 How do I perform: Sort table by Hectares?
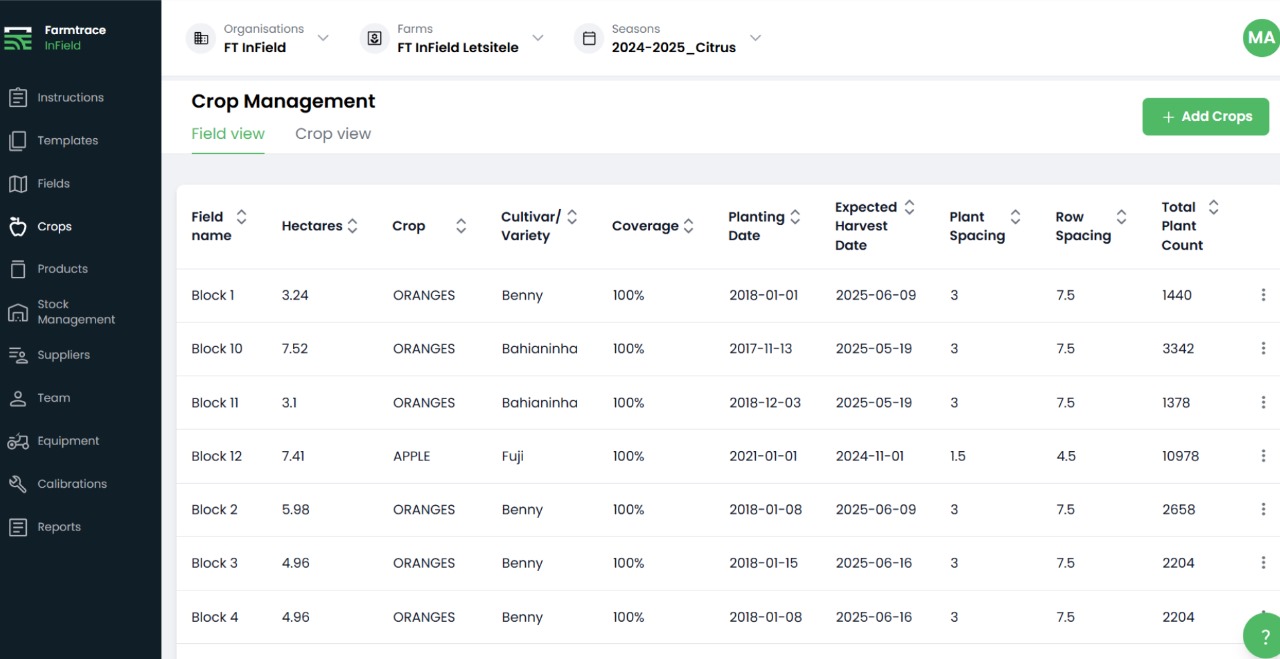[352, 226]
